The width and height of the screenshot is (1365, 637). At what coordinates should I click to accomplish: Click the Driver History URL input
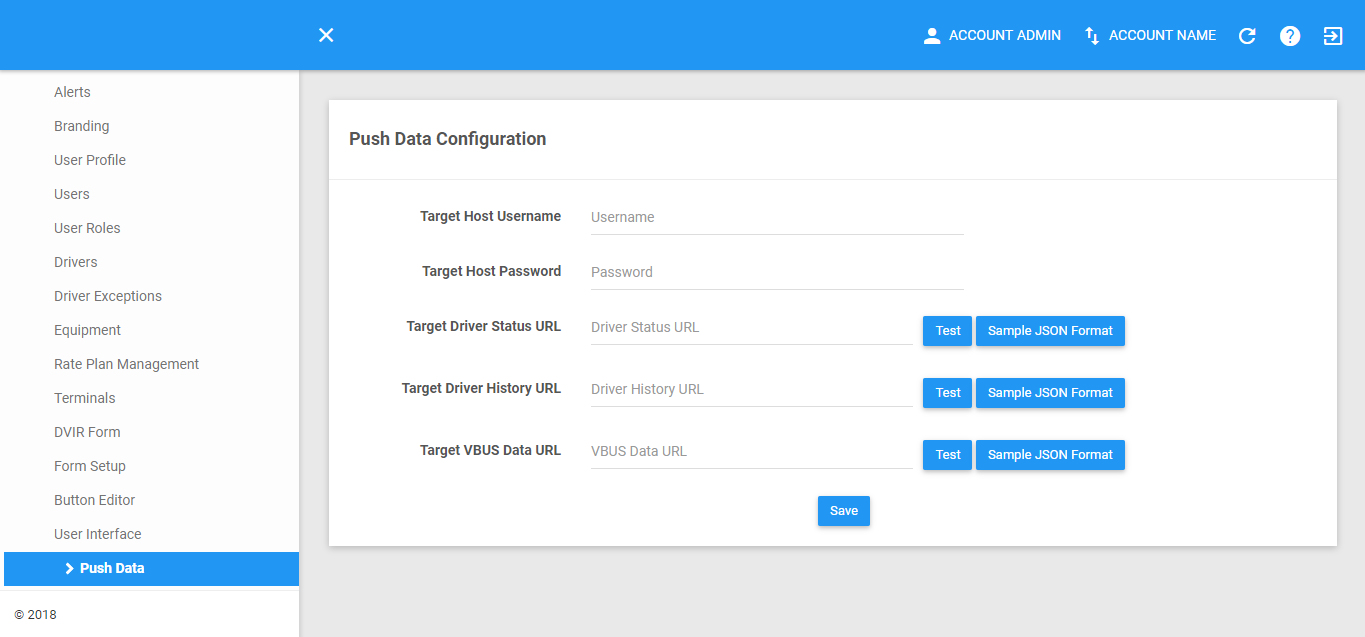752,389
